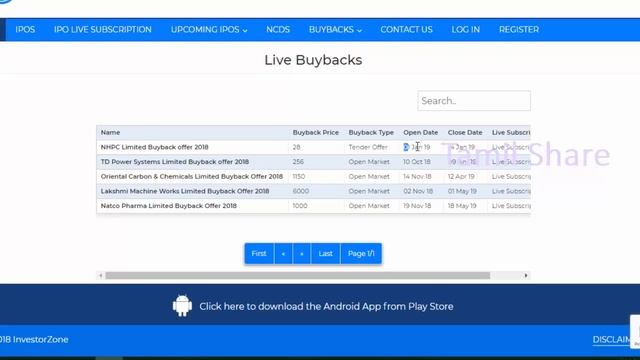Open the NCDS menu item
This screenshot has width=640, height=360.
[278, 30]
